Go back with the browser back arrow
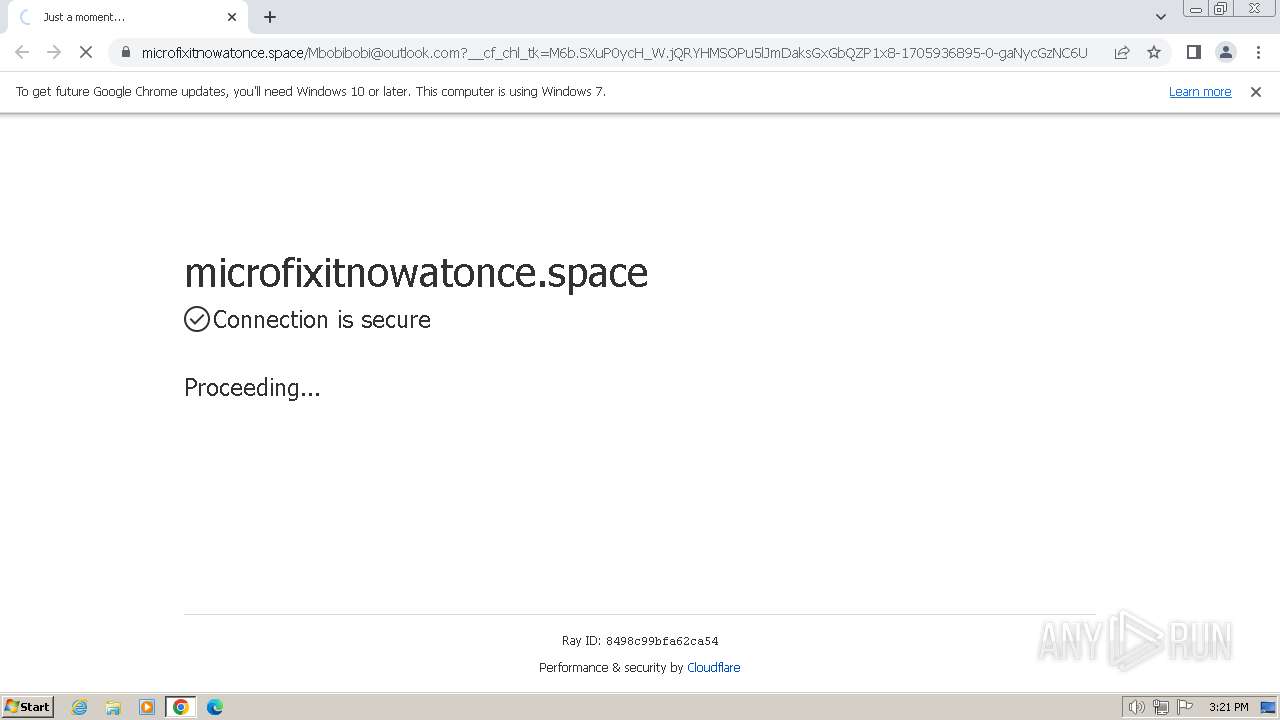 22,52
